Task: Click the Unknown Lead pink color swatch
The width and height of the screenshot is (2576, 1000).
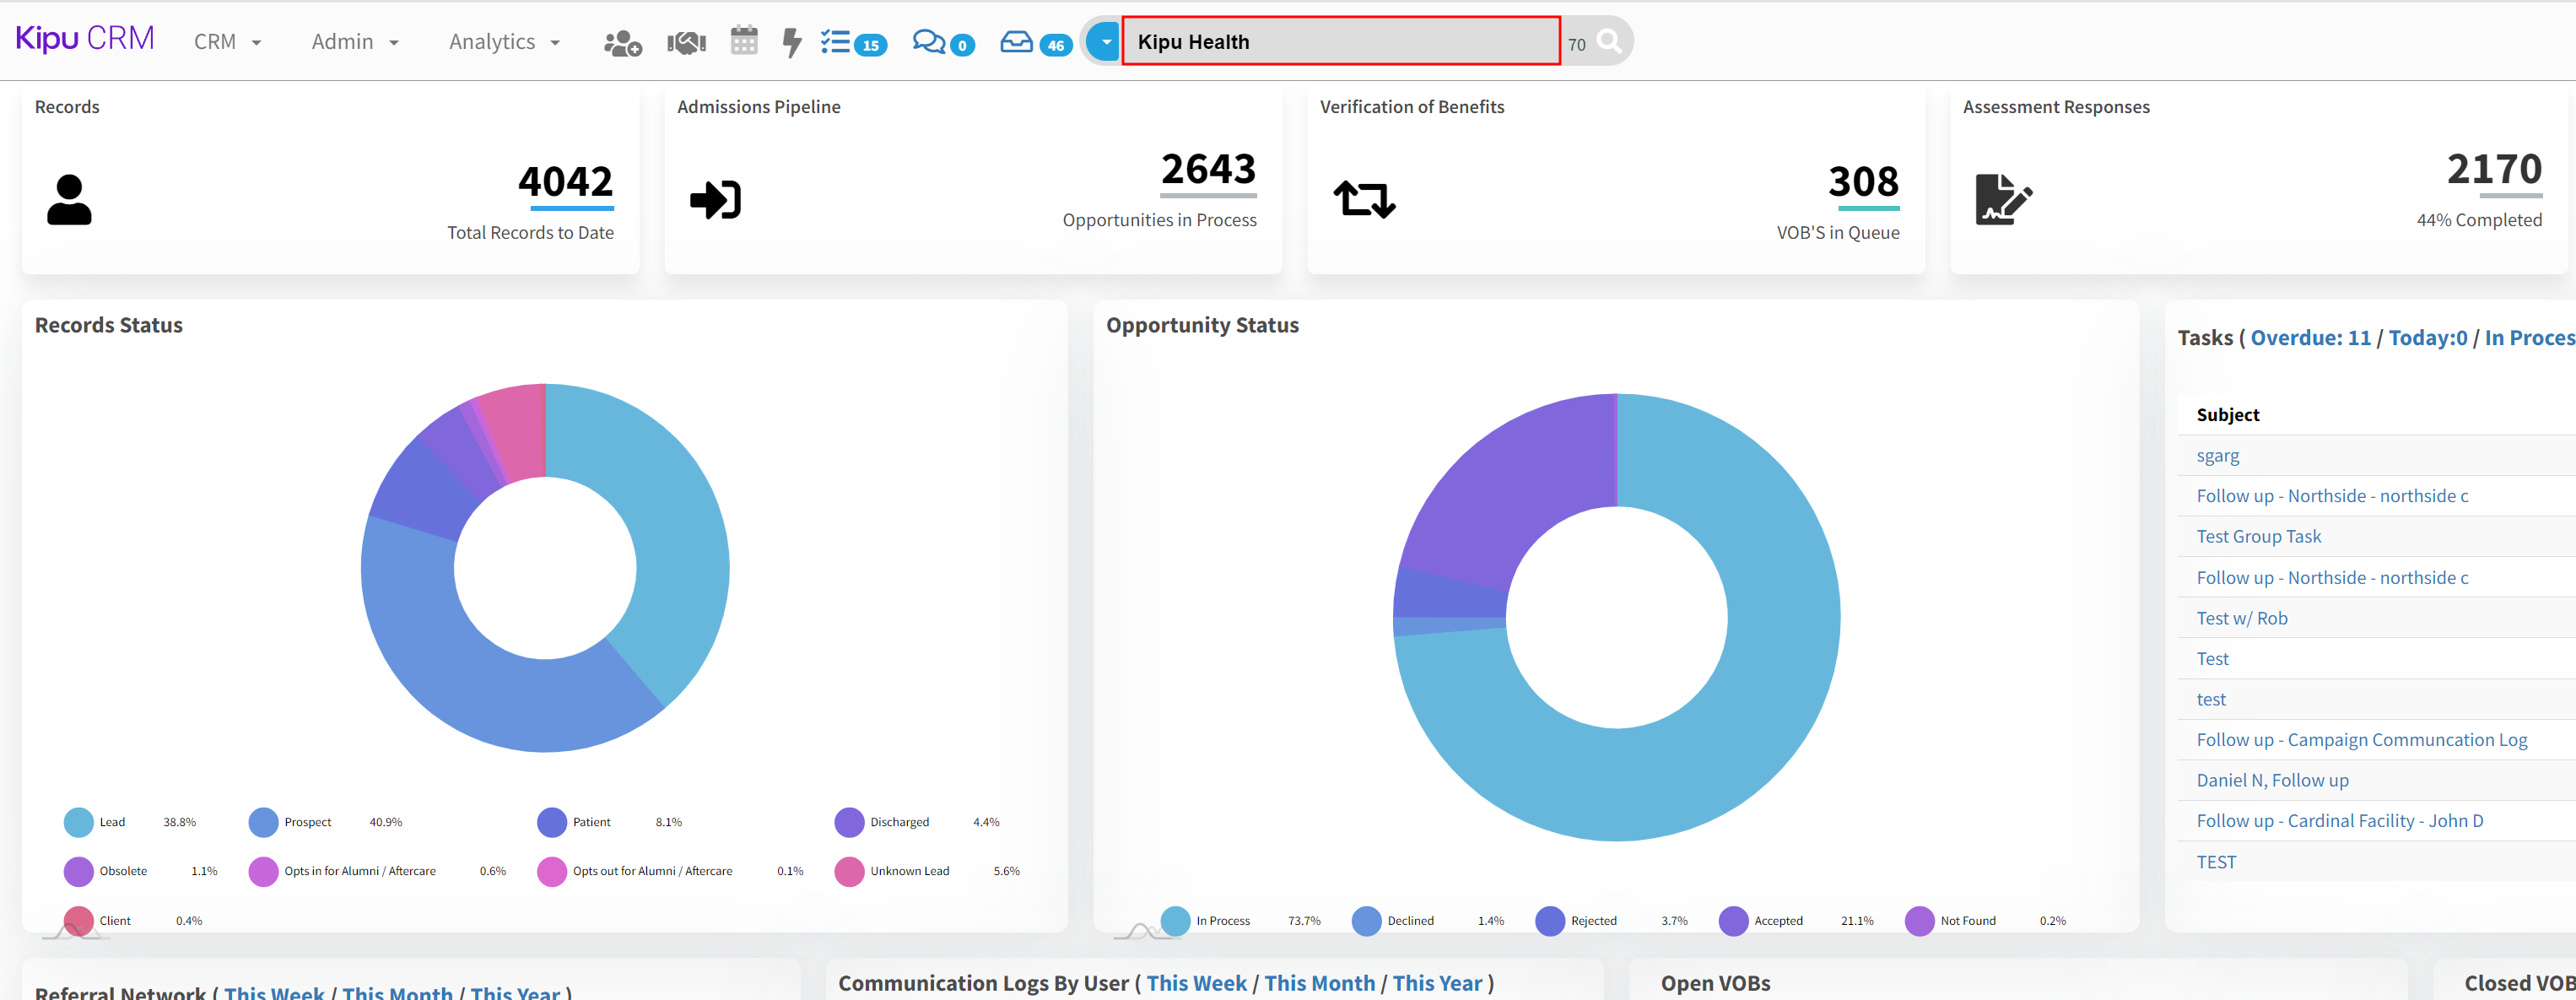Action: [849, 871]
